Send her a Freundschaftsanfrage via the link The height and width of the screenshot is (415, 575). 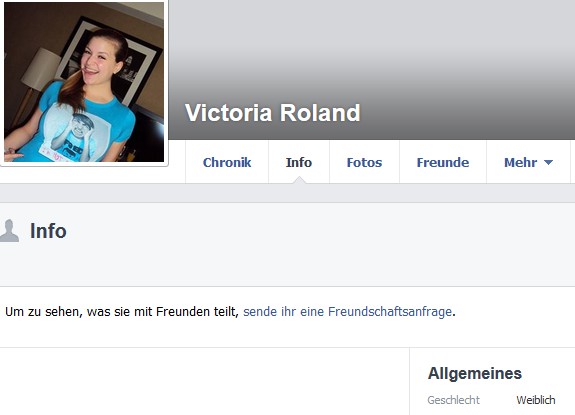click(347, 312)
